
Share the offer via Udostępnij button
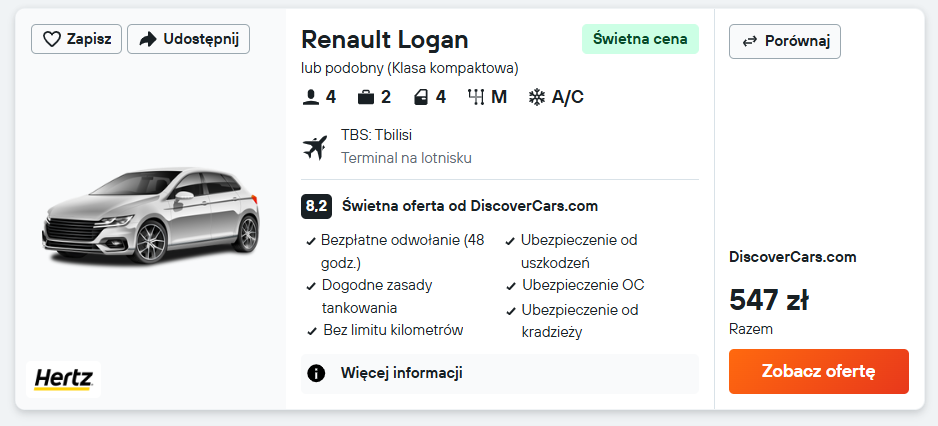click(x=188, y=39)
